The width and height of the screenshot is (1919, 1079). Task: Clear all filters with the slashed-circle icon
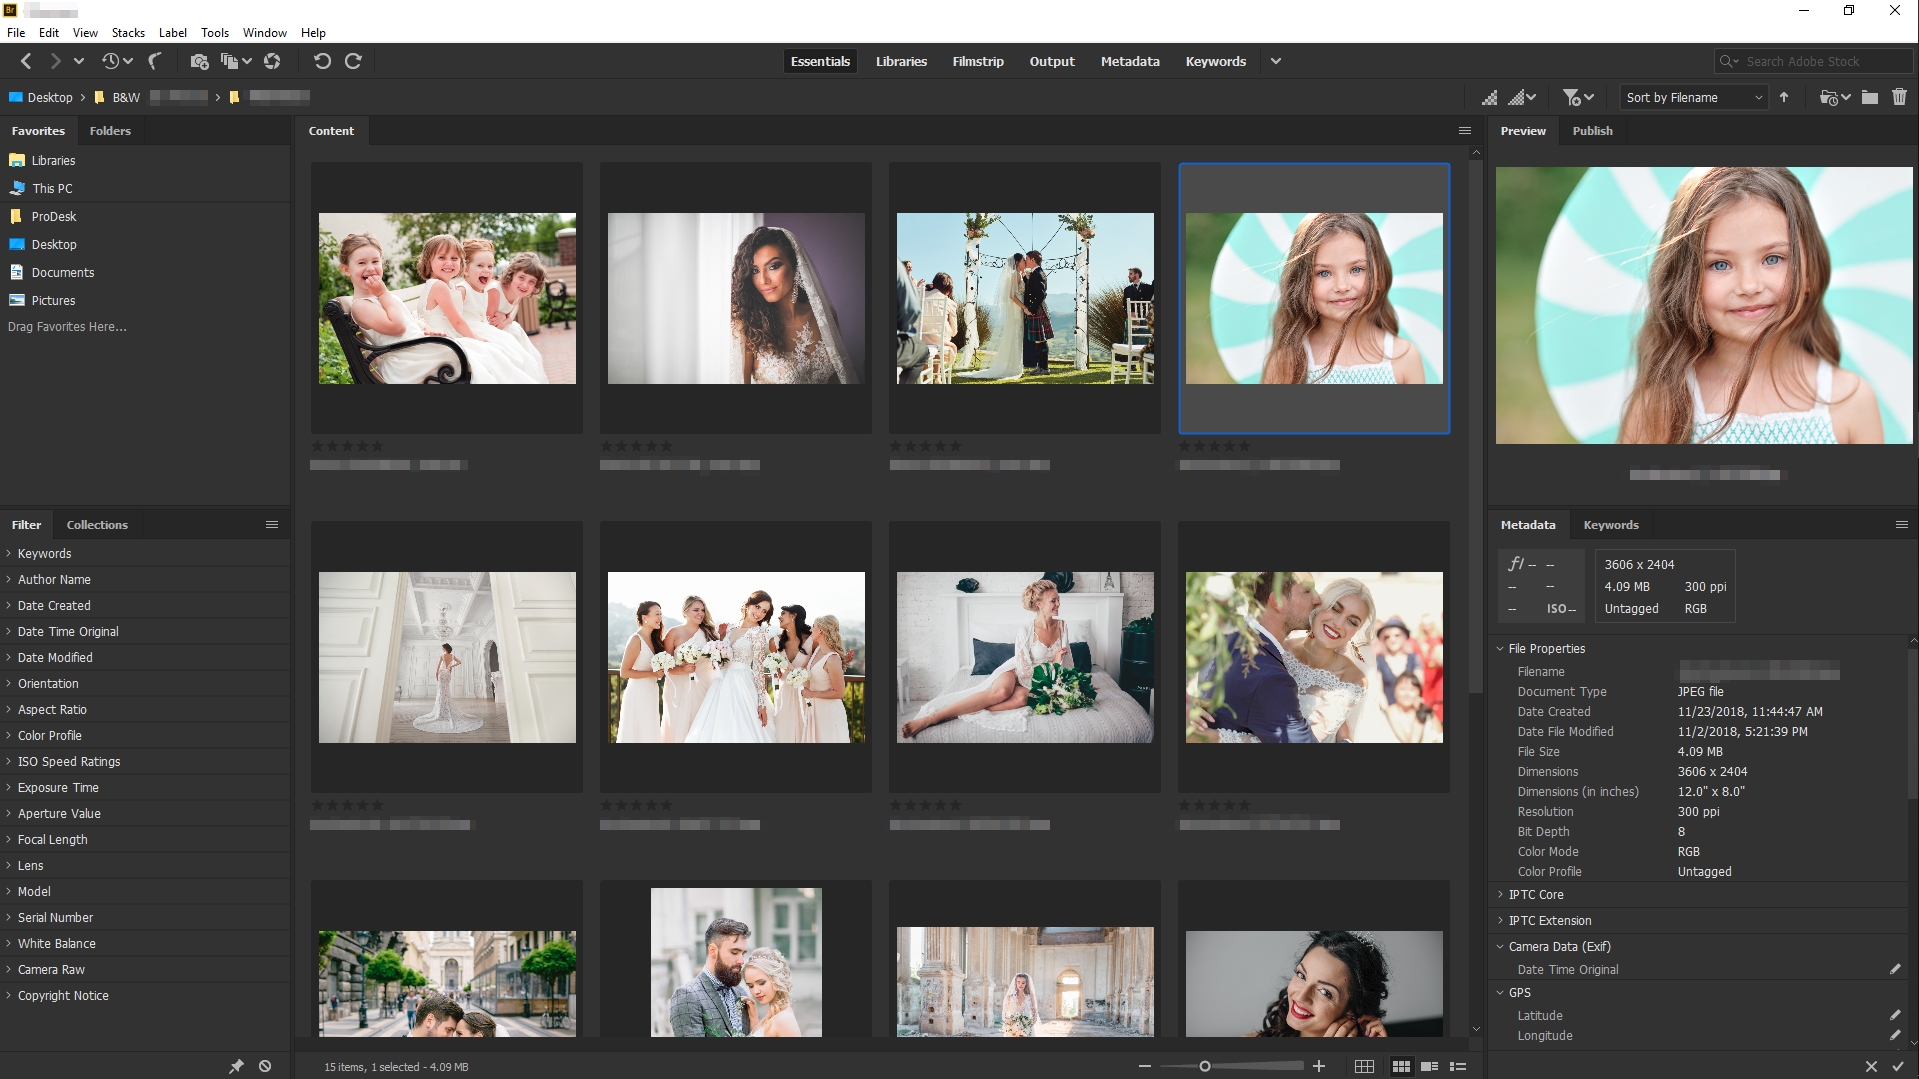[x=265, y=1066]
